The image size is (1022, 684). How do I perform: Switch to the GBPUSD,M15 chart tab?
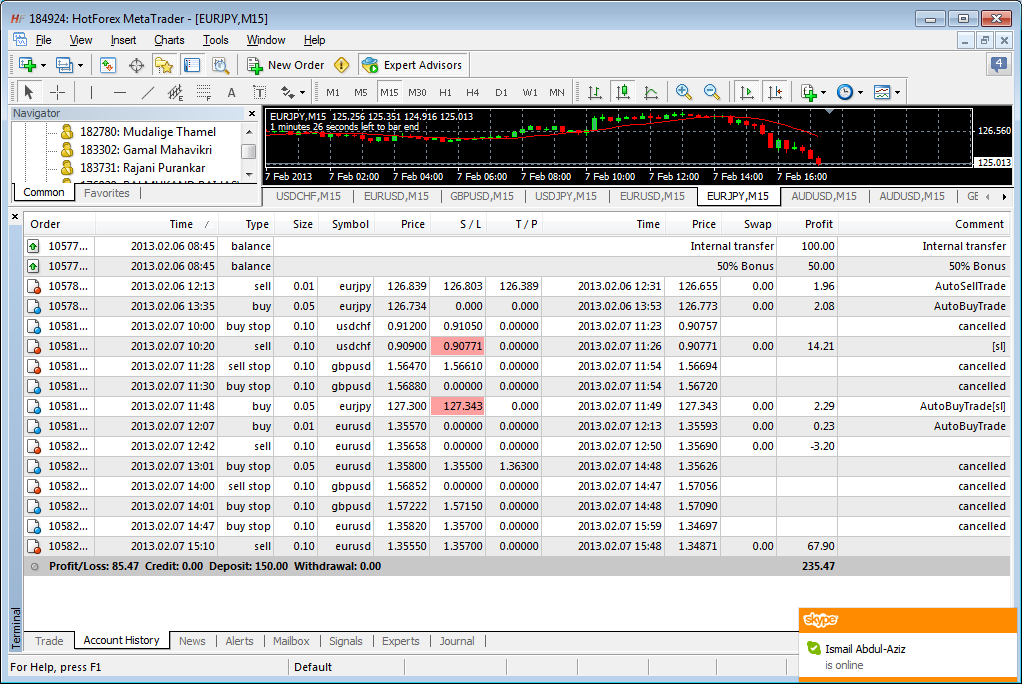(x=482, y=196)
